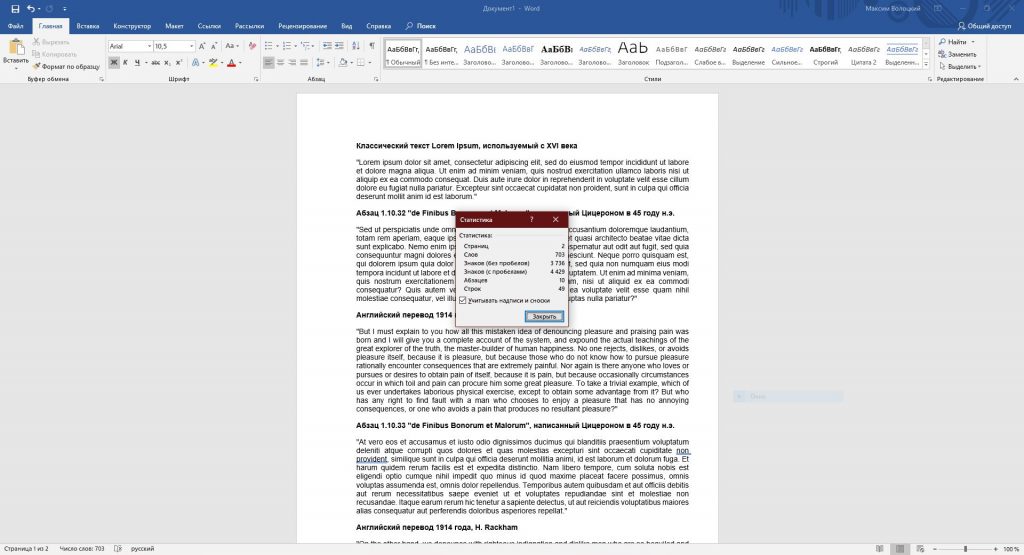Click the Replace (Заменить) button

958,54
